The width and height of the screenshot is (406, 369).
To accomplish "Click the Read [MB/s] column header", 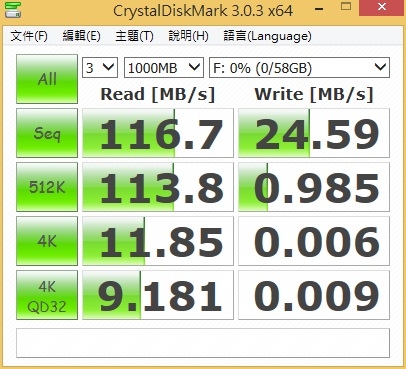I will [x=158, y=94].
